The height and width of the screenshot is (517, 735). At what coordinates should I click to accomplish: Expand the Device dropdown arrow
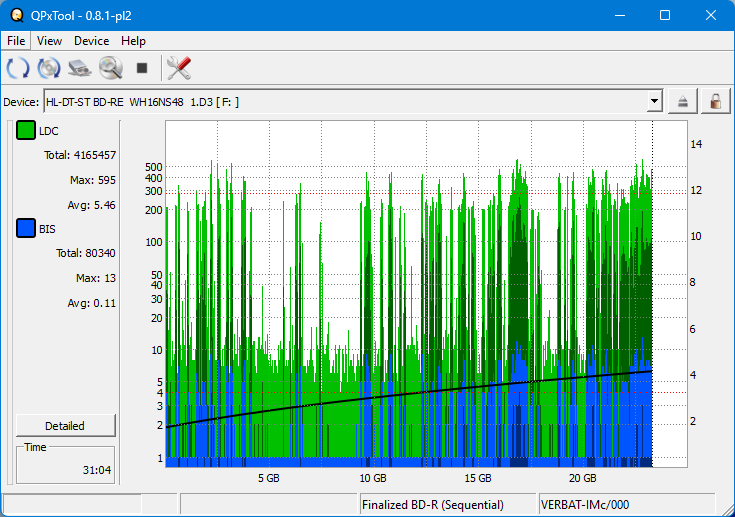point(654,101)
